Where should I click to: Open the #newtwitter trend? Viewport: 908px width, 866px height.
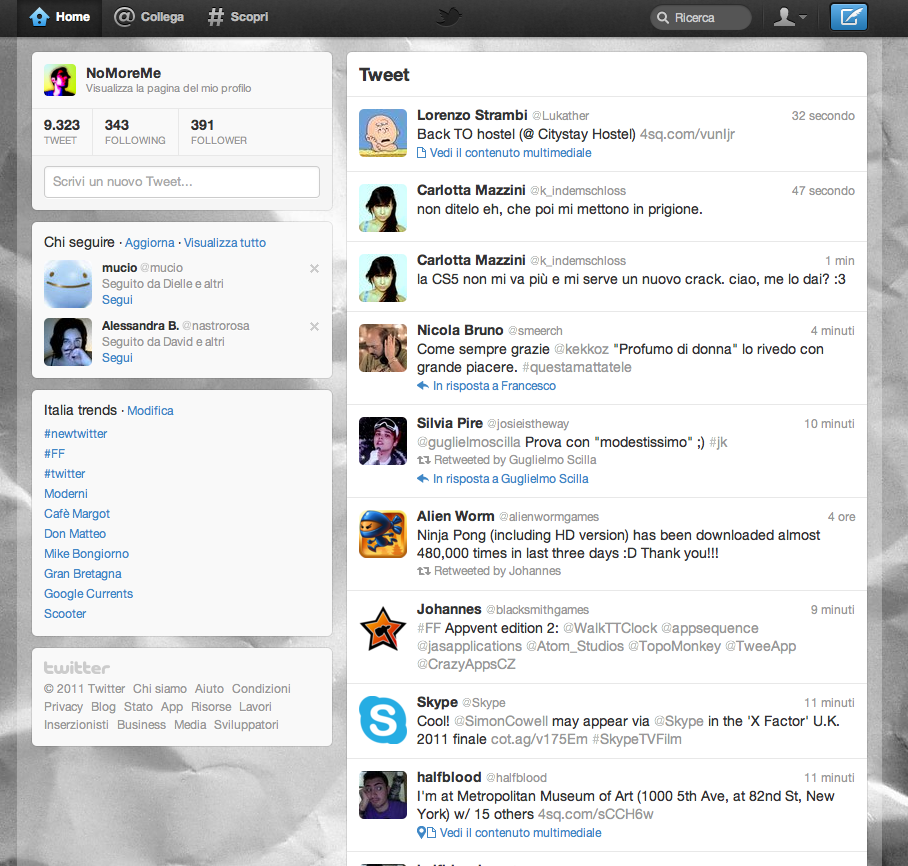[x=75, y=434]
